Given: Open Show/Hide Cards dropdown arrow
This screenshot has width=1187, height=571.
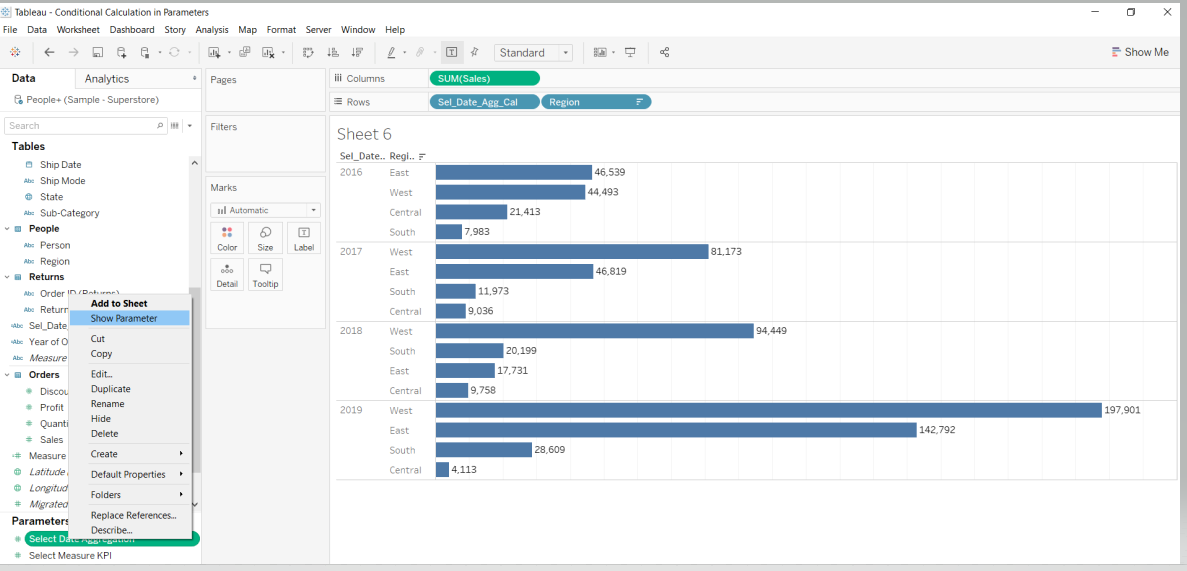Looking at the screenshot, I should 613,52.
